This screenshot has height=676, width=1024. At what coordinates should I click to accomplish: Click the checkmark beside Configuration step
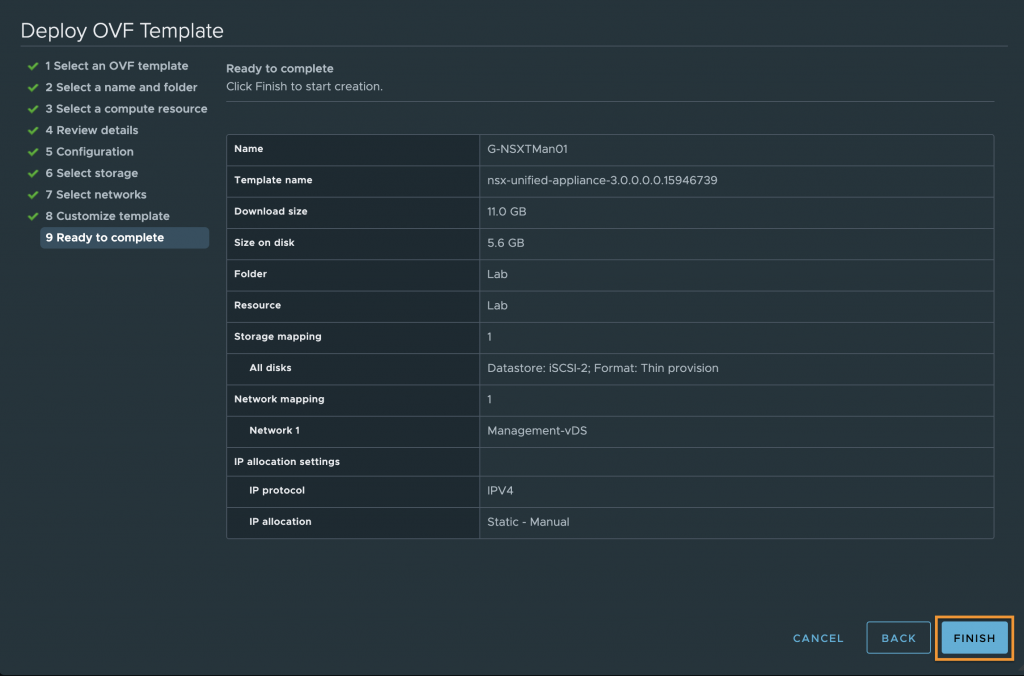click(x=33, y=152)
